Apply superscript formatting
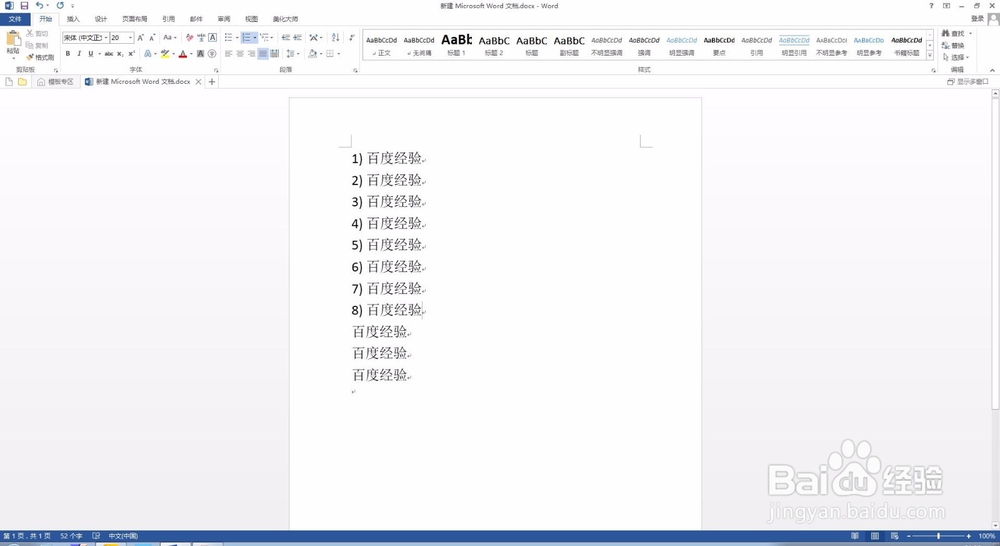The height and width of the screenshot is (546, 1000). pyautogui.click(x=131, y=54)
